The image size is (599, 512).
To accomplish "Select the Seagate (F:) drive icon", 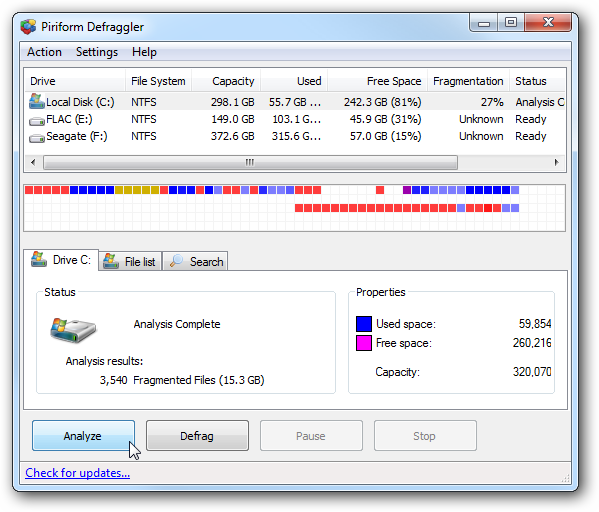I will (37, 138).
